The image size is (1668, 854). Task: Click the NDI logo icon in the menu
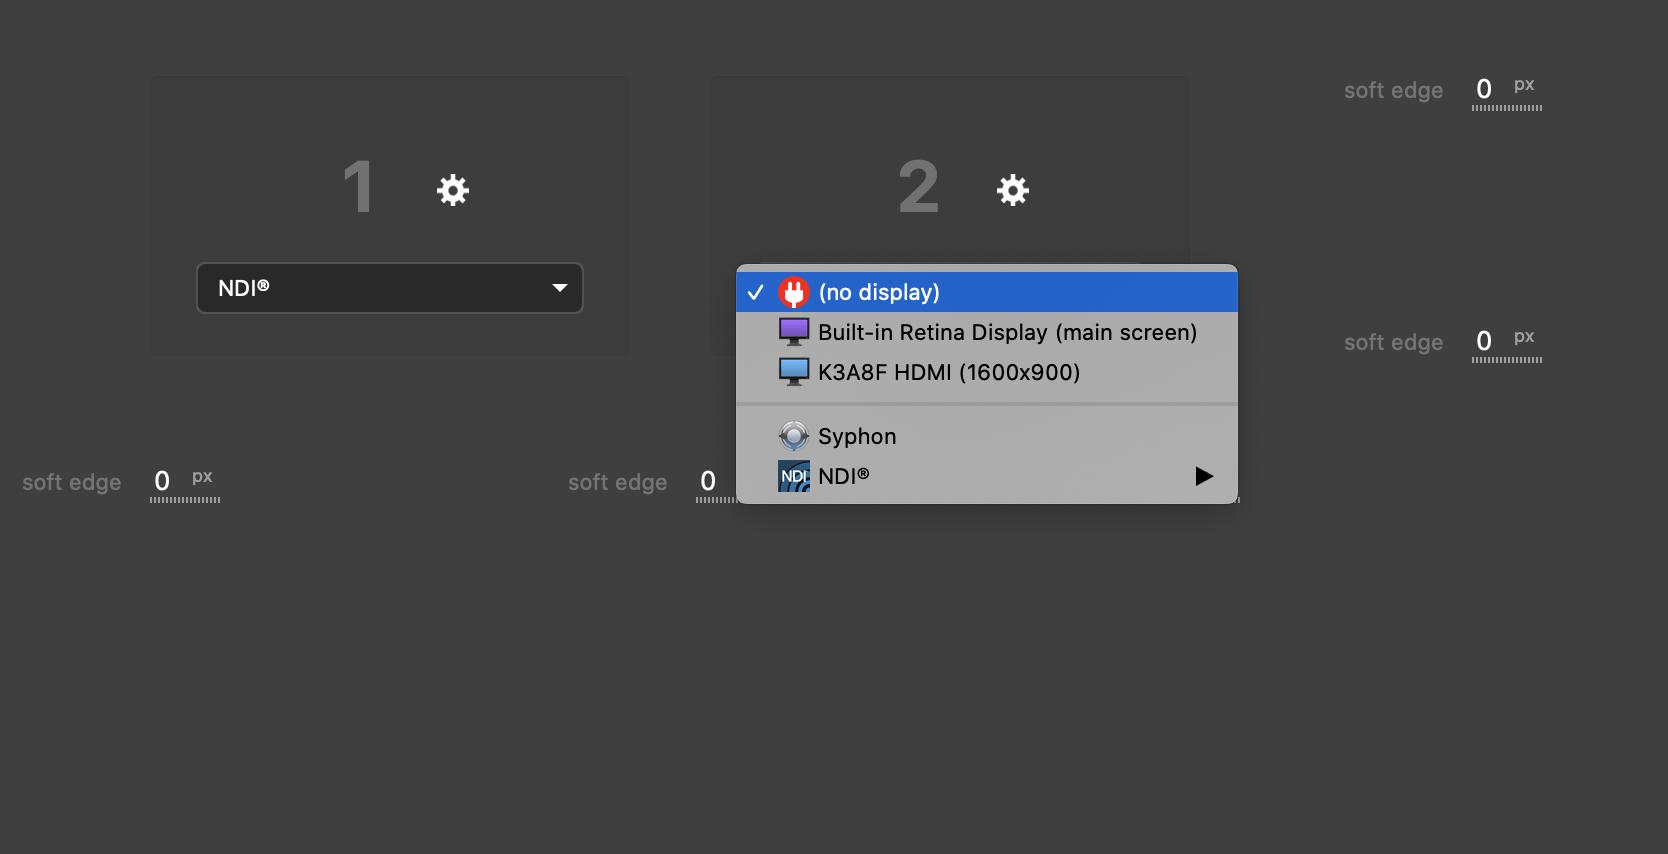click(794, 476)
